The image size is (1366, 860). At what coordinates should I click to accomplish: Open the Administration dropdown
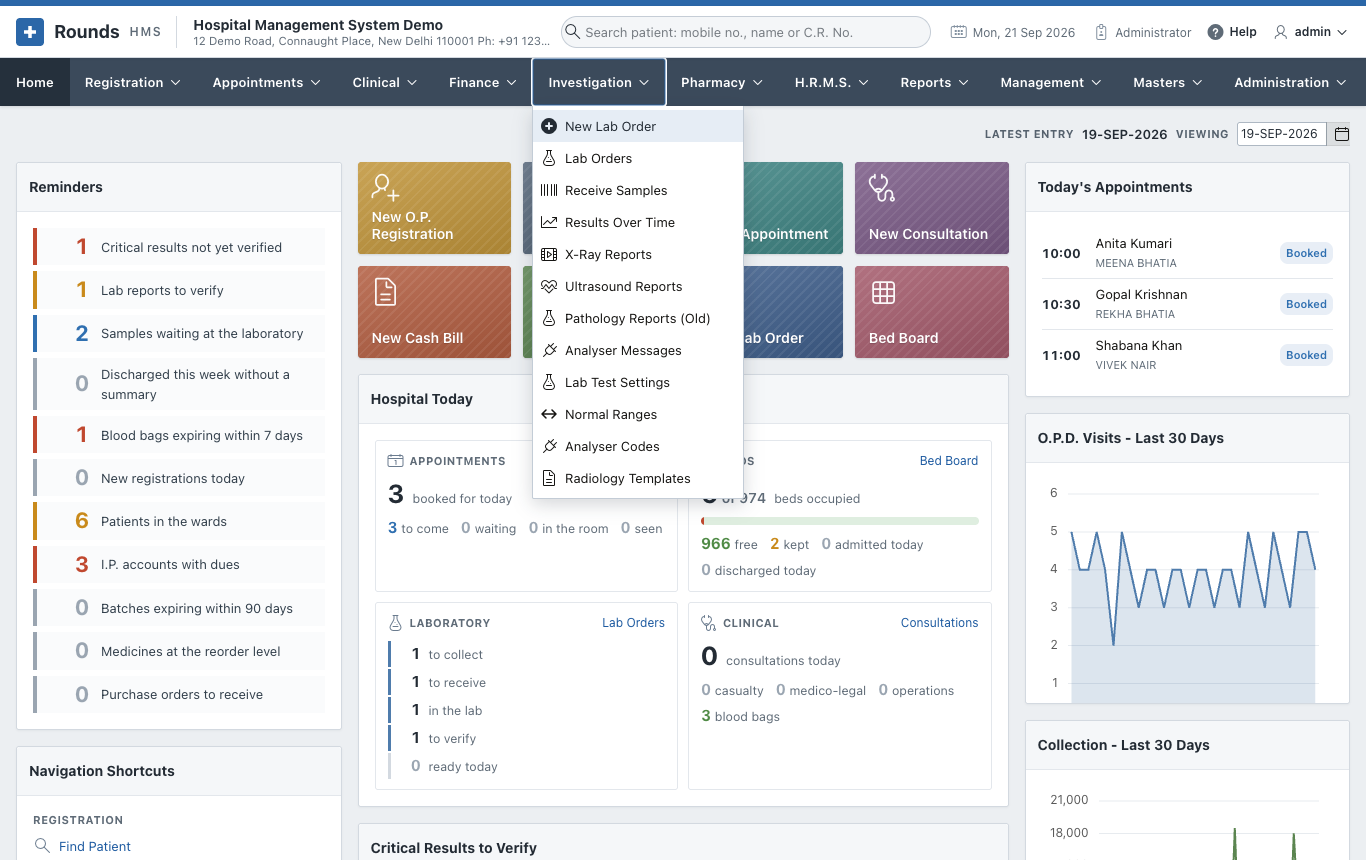point(1292,82)
